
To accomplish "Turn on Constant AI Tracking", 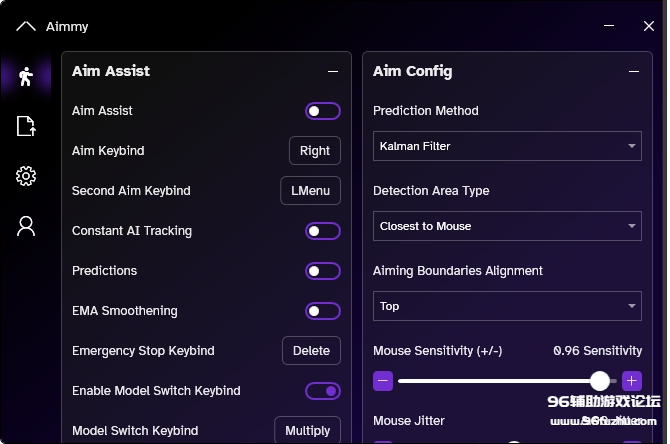I will pos(322,231).
